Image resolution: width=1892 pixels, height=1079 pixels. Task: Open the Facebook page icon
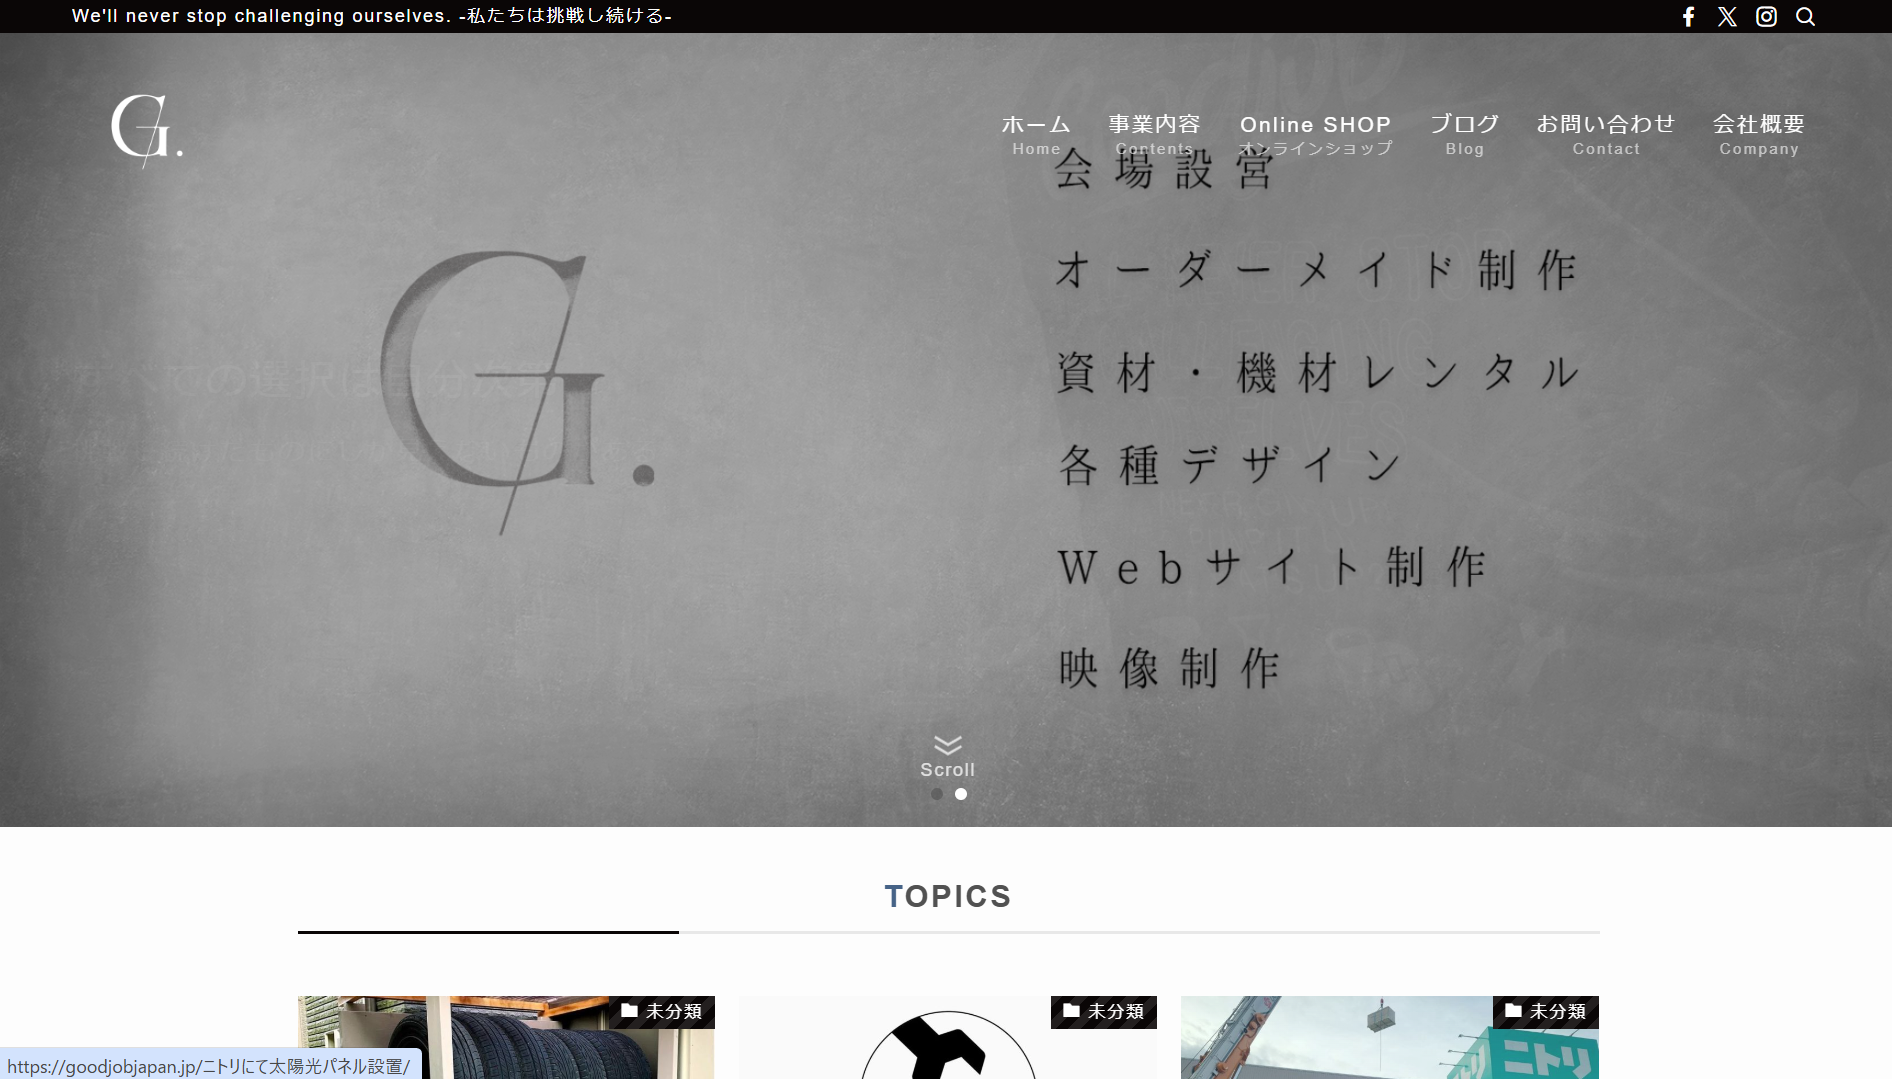coord(1688,16)
